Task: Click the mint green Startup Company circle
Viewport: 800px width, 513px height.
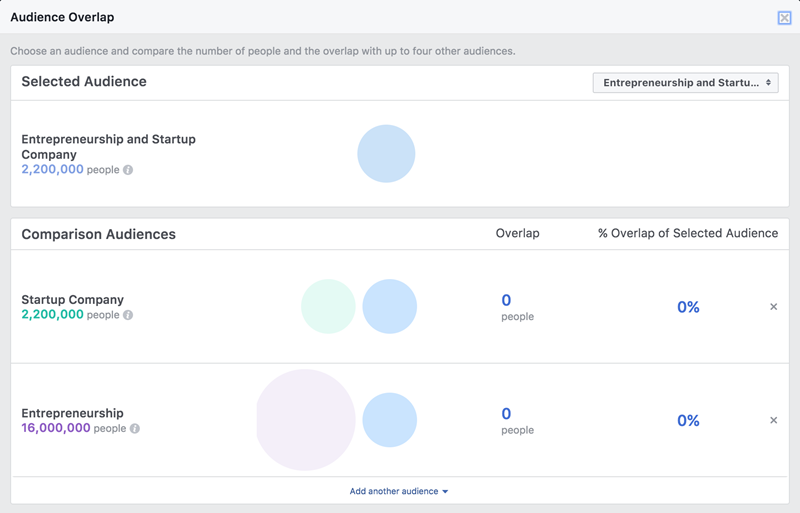Action: coord(328,306)
